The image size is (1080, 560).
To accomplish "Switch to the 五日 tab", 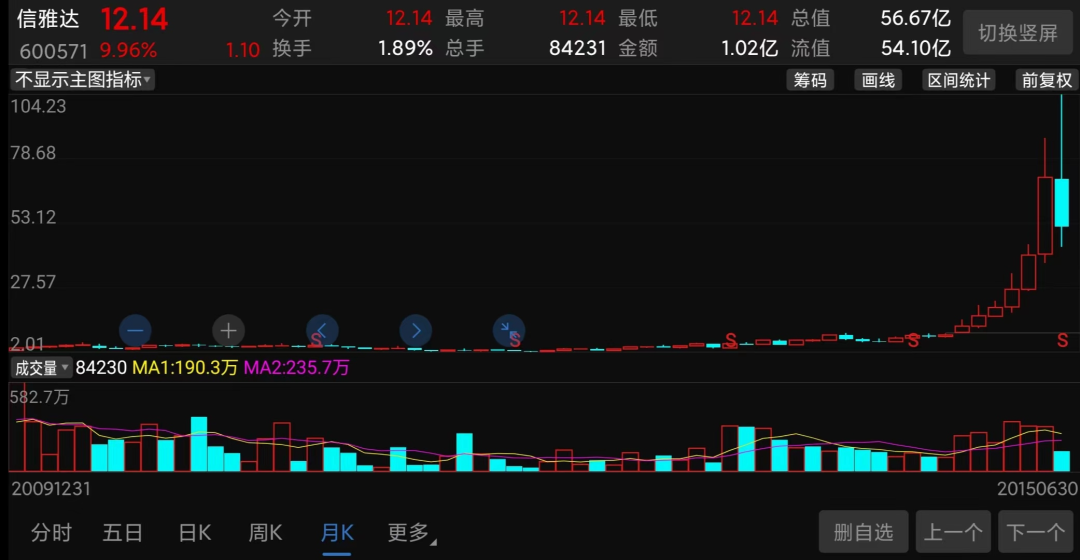I will click(123, 532).
